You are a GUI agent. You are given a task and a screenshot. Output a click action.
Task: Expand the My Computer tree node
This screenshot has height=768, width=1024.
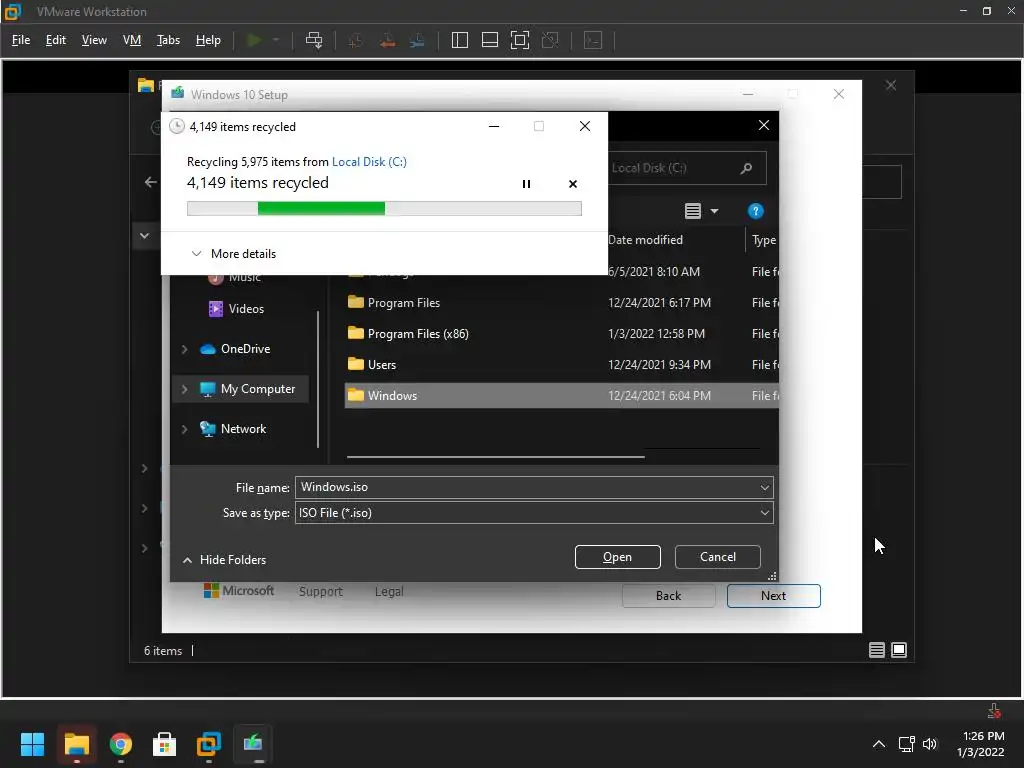[184, 389]
